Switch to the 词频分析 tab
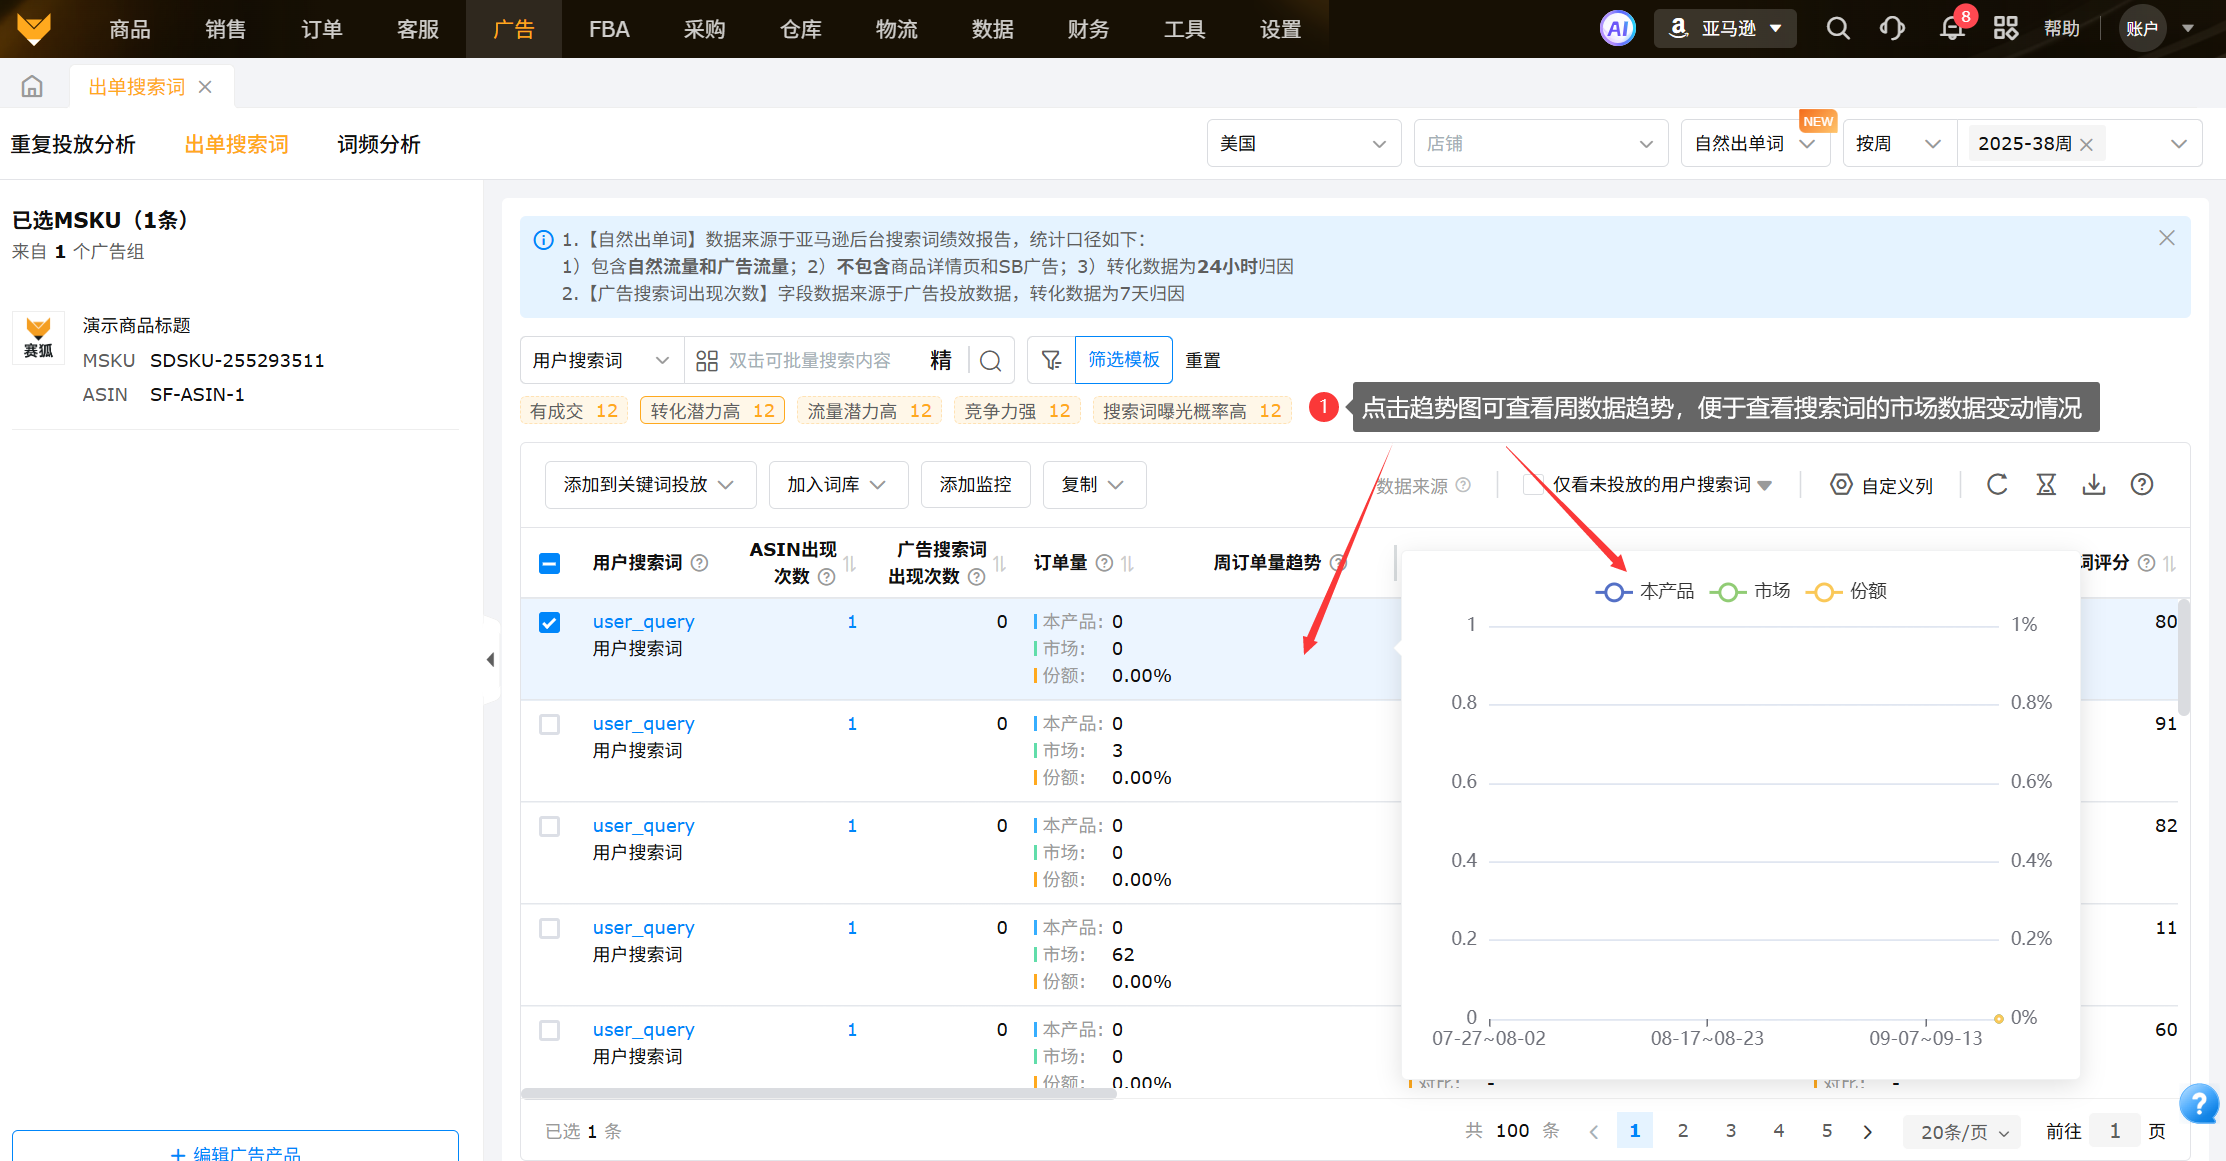This screenshot has height=1161, width=2226. (378, 144)
